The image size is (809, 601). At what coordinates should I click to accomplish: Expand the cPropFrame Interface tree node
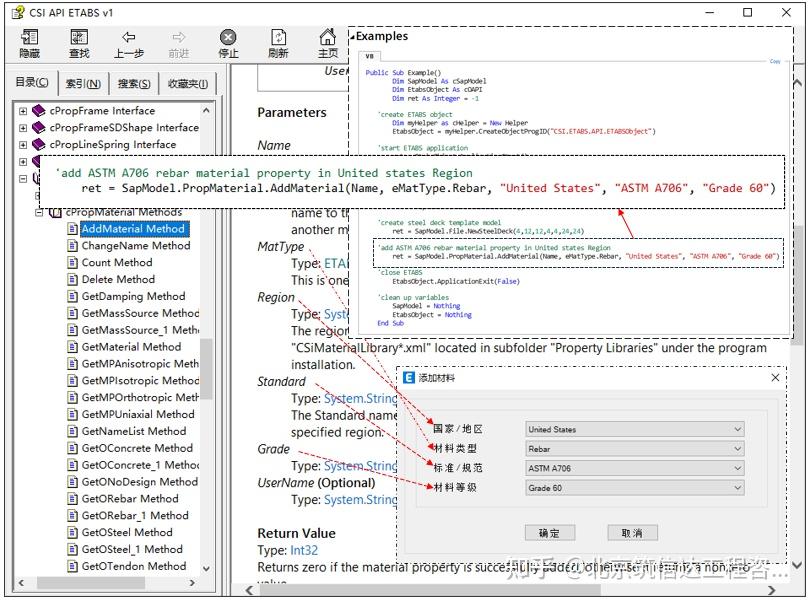tap(22, 110)
